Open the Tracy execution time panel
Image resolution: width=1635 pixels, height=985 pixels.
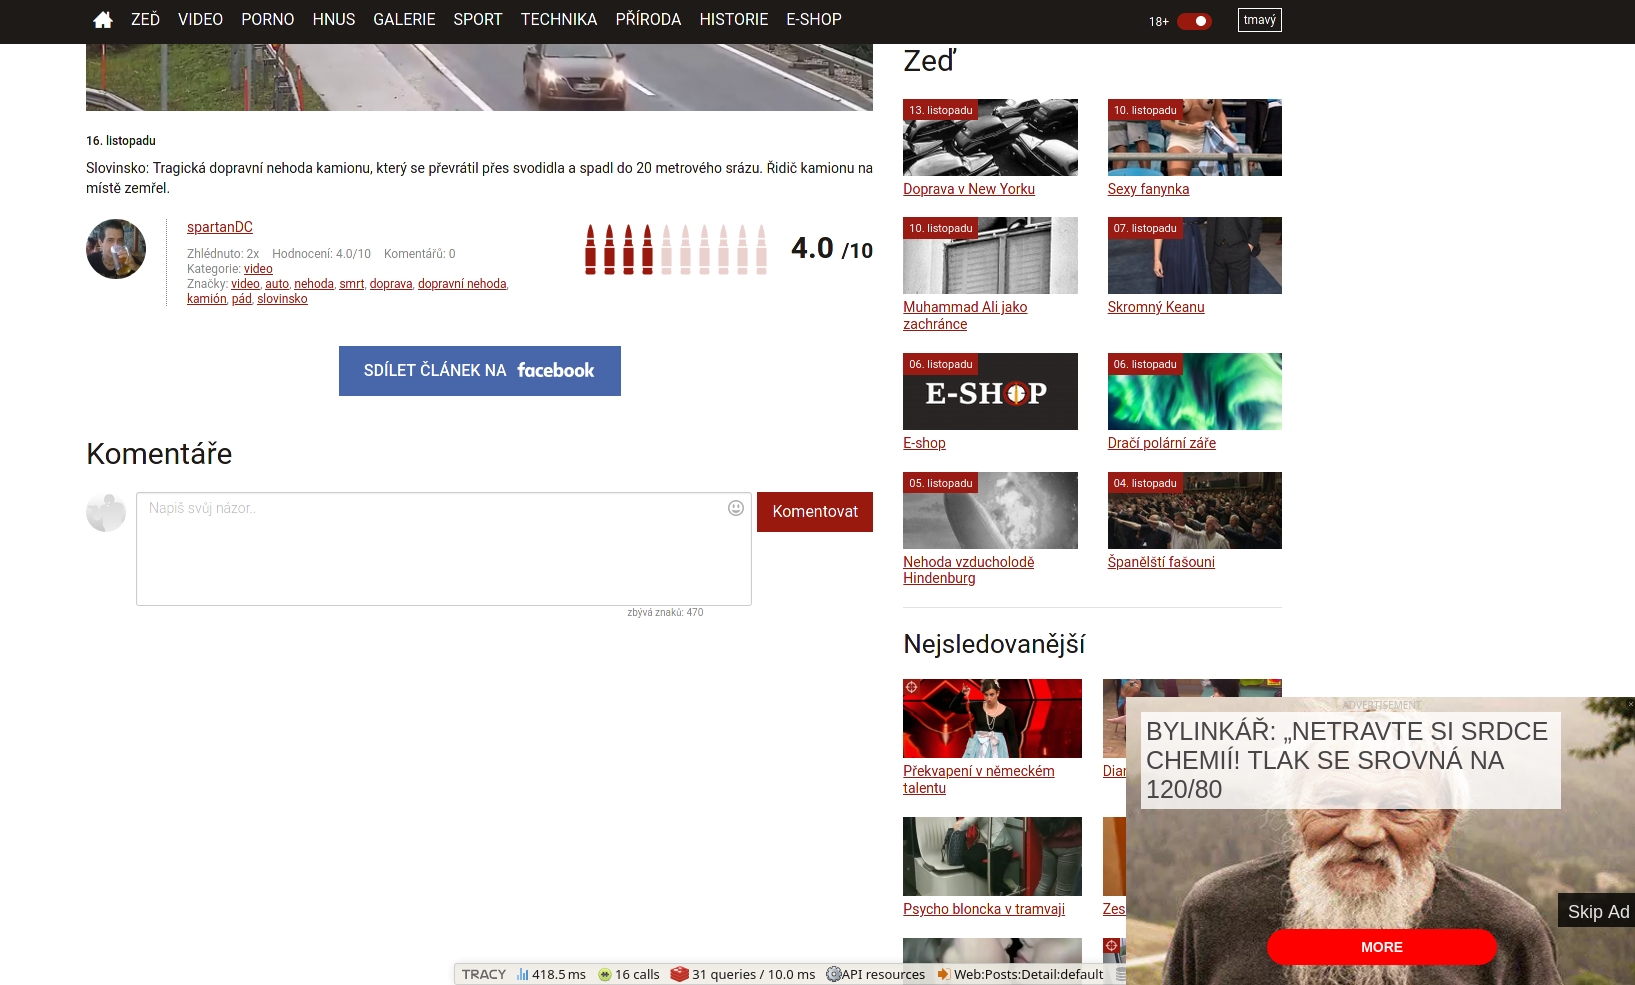551,974
